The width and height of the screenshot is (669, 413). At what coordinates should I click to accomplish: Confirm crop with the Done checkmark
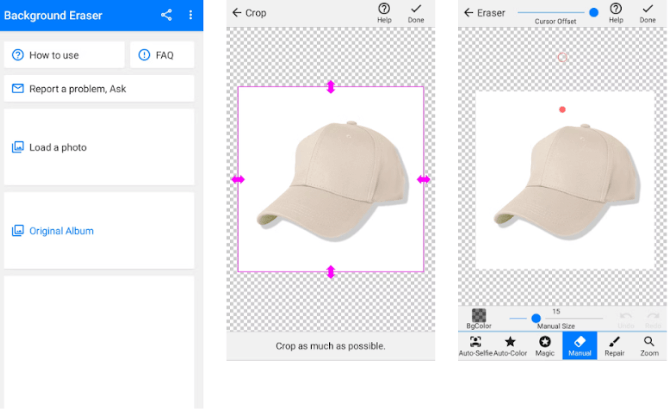(x=415, y=12)
